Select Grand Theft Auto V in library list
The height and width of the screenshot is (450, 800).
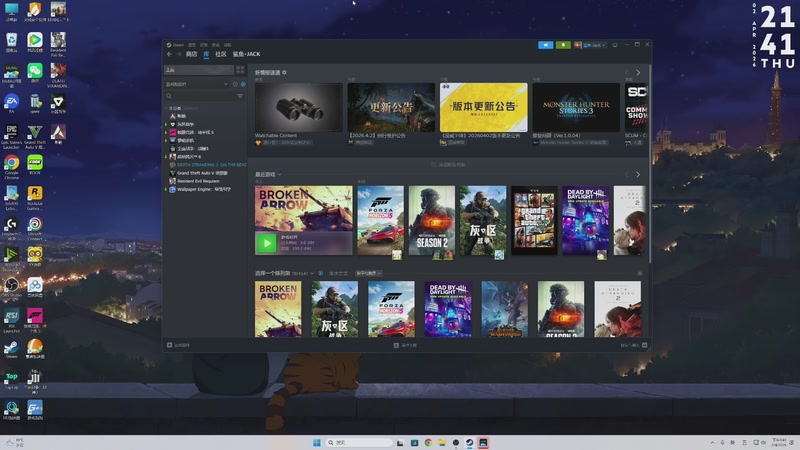click(x=202, y=173)
